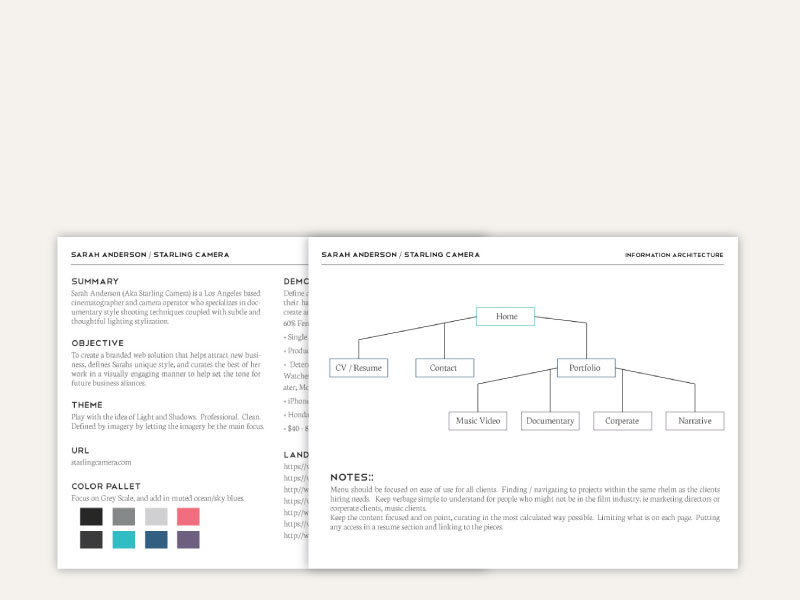Viewport: 800px width, 600px height.
Task: Choose the medium gray swatch next to black
Action: [x=123, y=516]
